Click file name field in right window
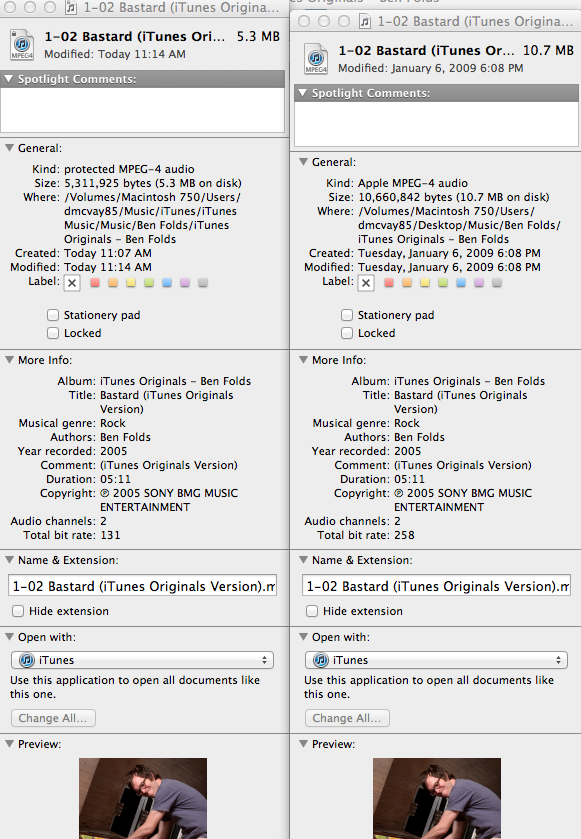This screenshot has height=839, width=581. point(437,586)
